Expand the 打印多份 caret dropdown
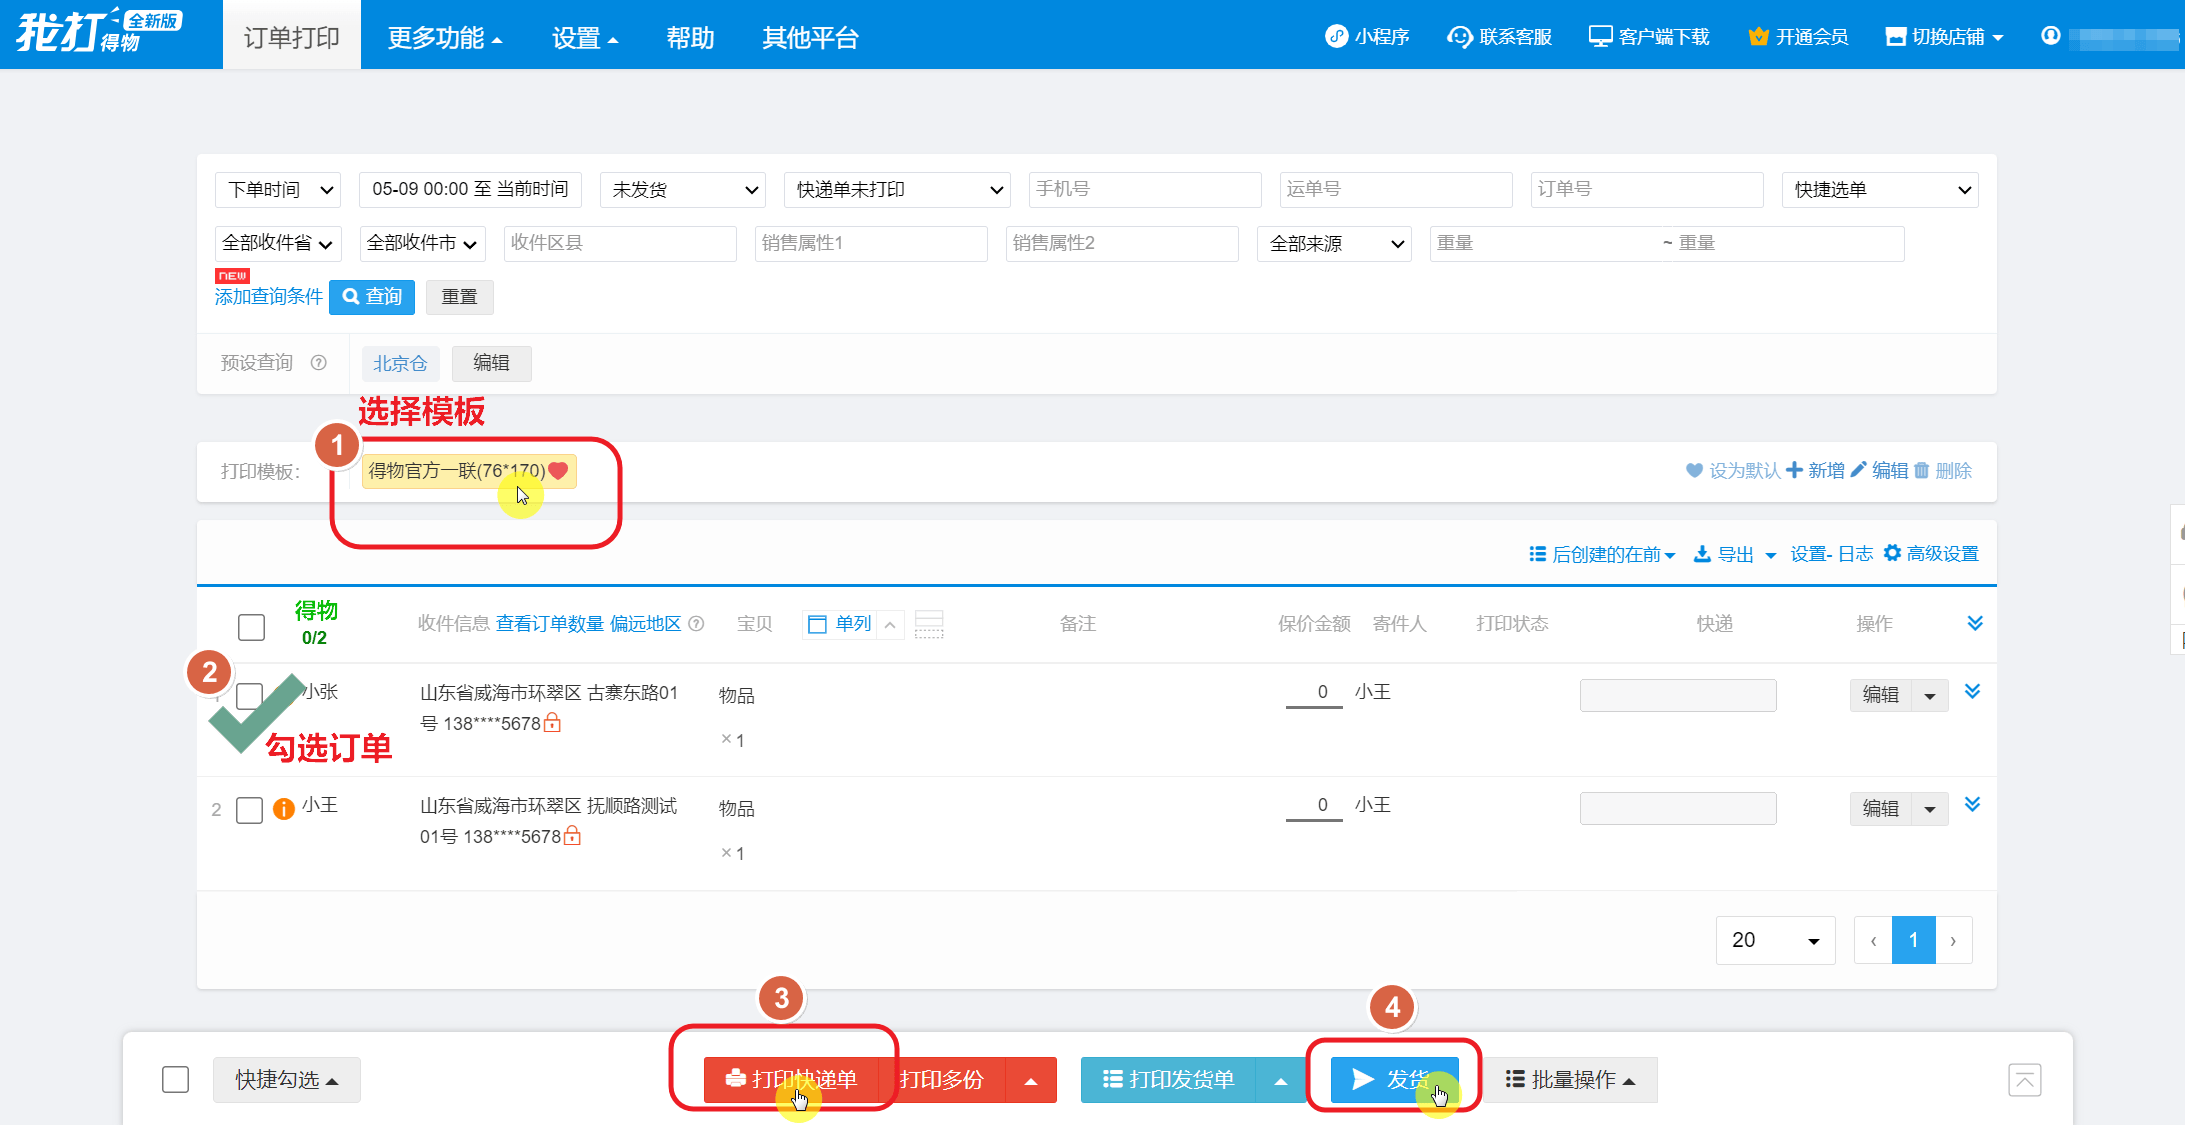Screen dimensions: 2185x1125 tap(1031, 1080)
